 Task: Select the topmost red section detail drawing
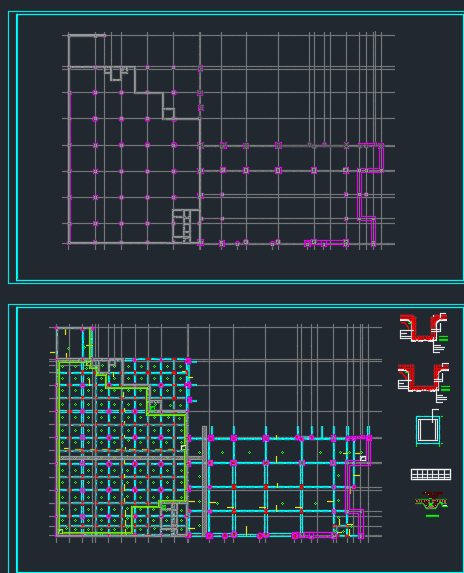(423, 333)
